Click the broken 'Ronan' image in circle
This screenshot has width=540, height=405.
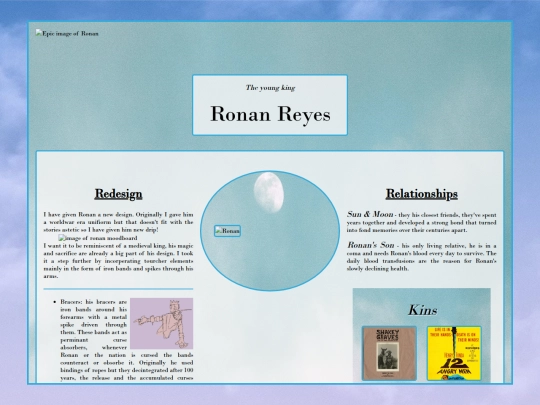pyautogui.click(x=227, y=231)
